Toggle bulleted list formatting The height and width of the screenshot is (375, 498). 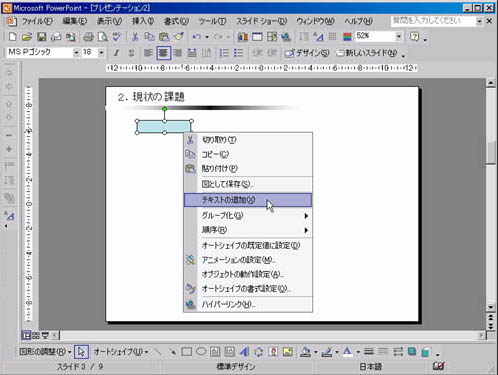(x=239, y=53)
